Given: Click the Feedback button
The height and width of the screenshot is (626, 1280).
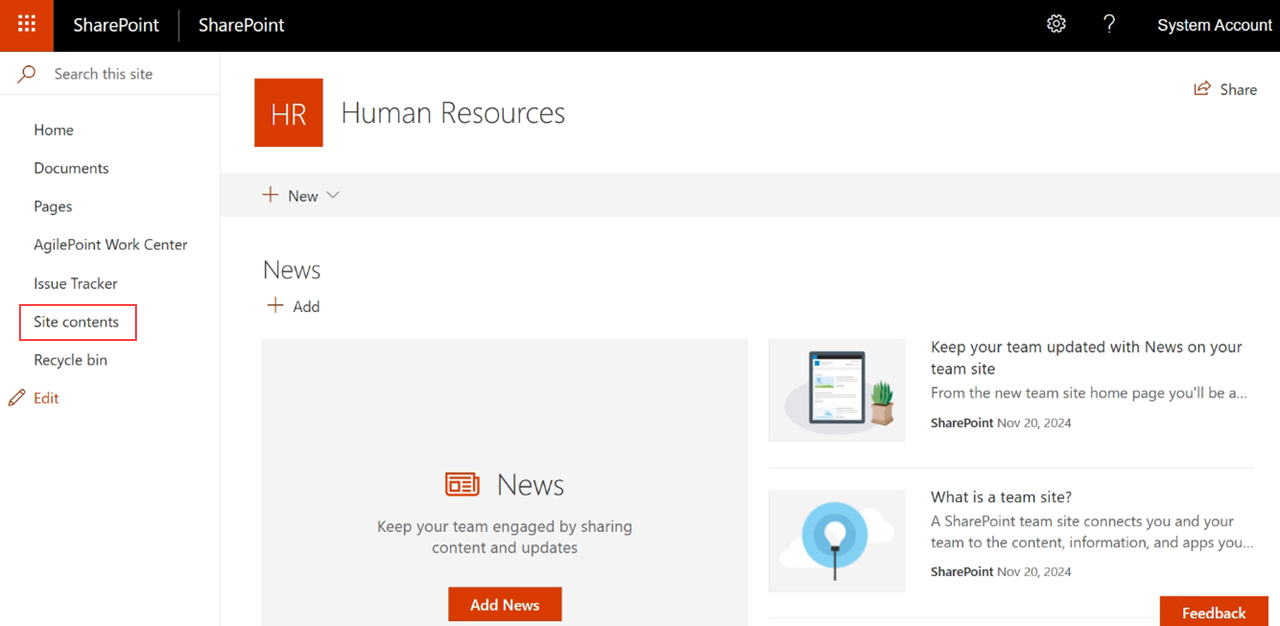Looking at the screenshot, I should pyautogui.click(x=1214, y=612).
